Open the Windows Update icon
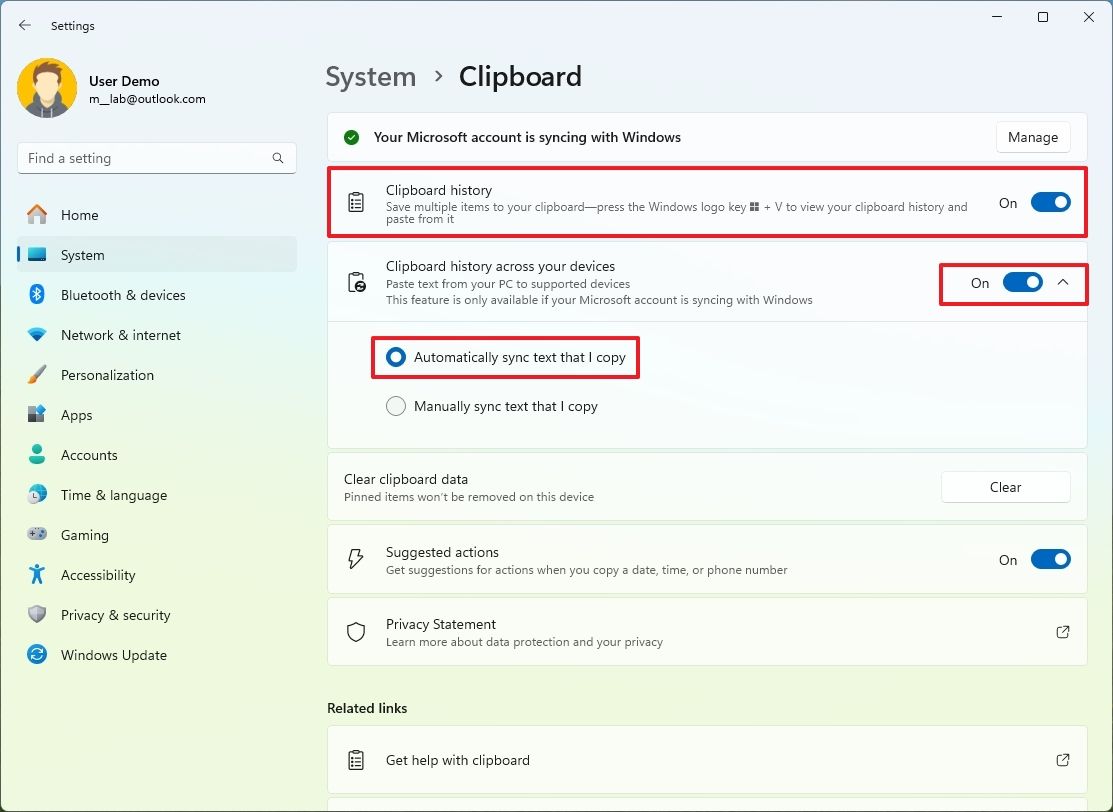This screenshot has height=812, width=1113. (x=39, y=655)
